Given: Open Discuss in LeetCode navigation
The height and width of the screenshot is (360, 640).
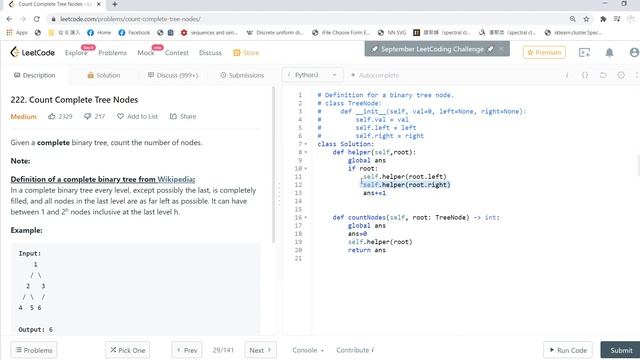Looking at the screenshot, I should click(210, 53).
